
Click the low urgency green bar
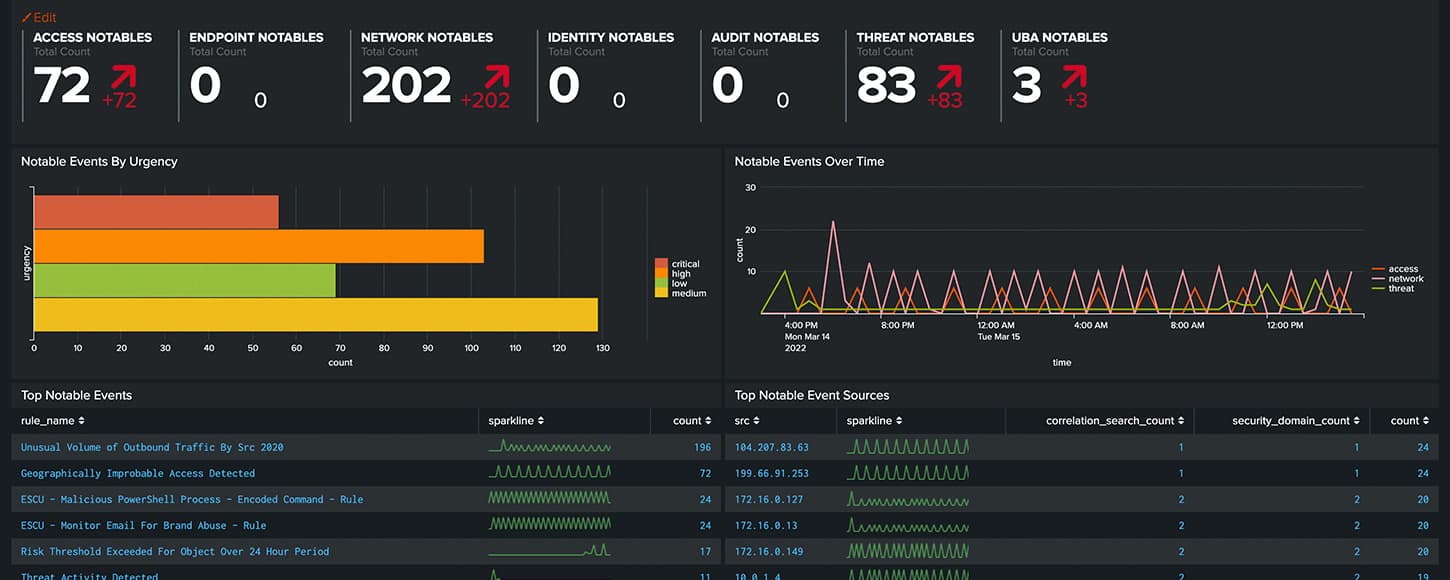coord(185,280)
